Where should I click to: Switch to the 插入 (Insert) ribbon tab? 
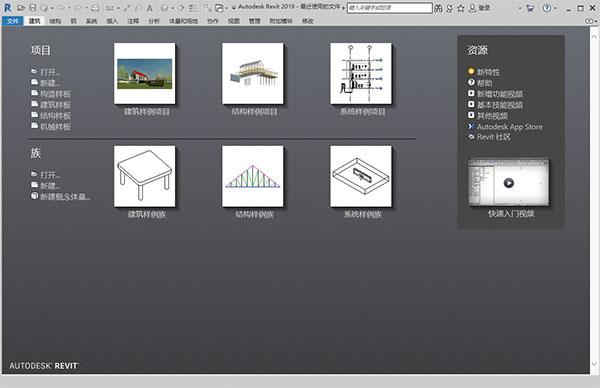112,21
